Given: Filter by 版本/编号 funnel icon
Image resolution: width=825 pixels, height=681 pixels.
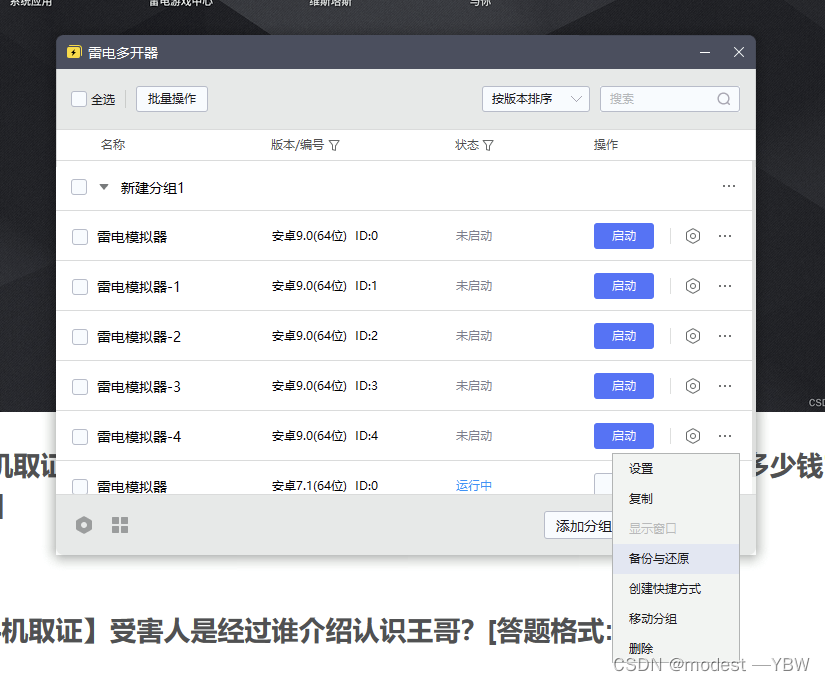Looking at the screenshot, I should click(x=334, y=145).
